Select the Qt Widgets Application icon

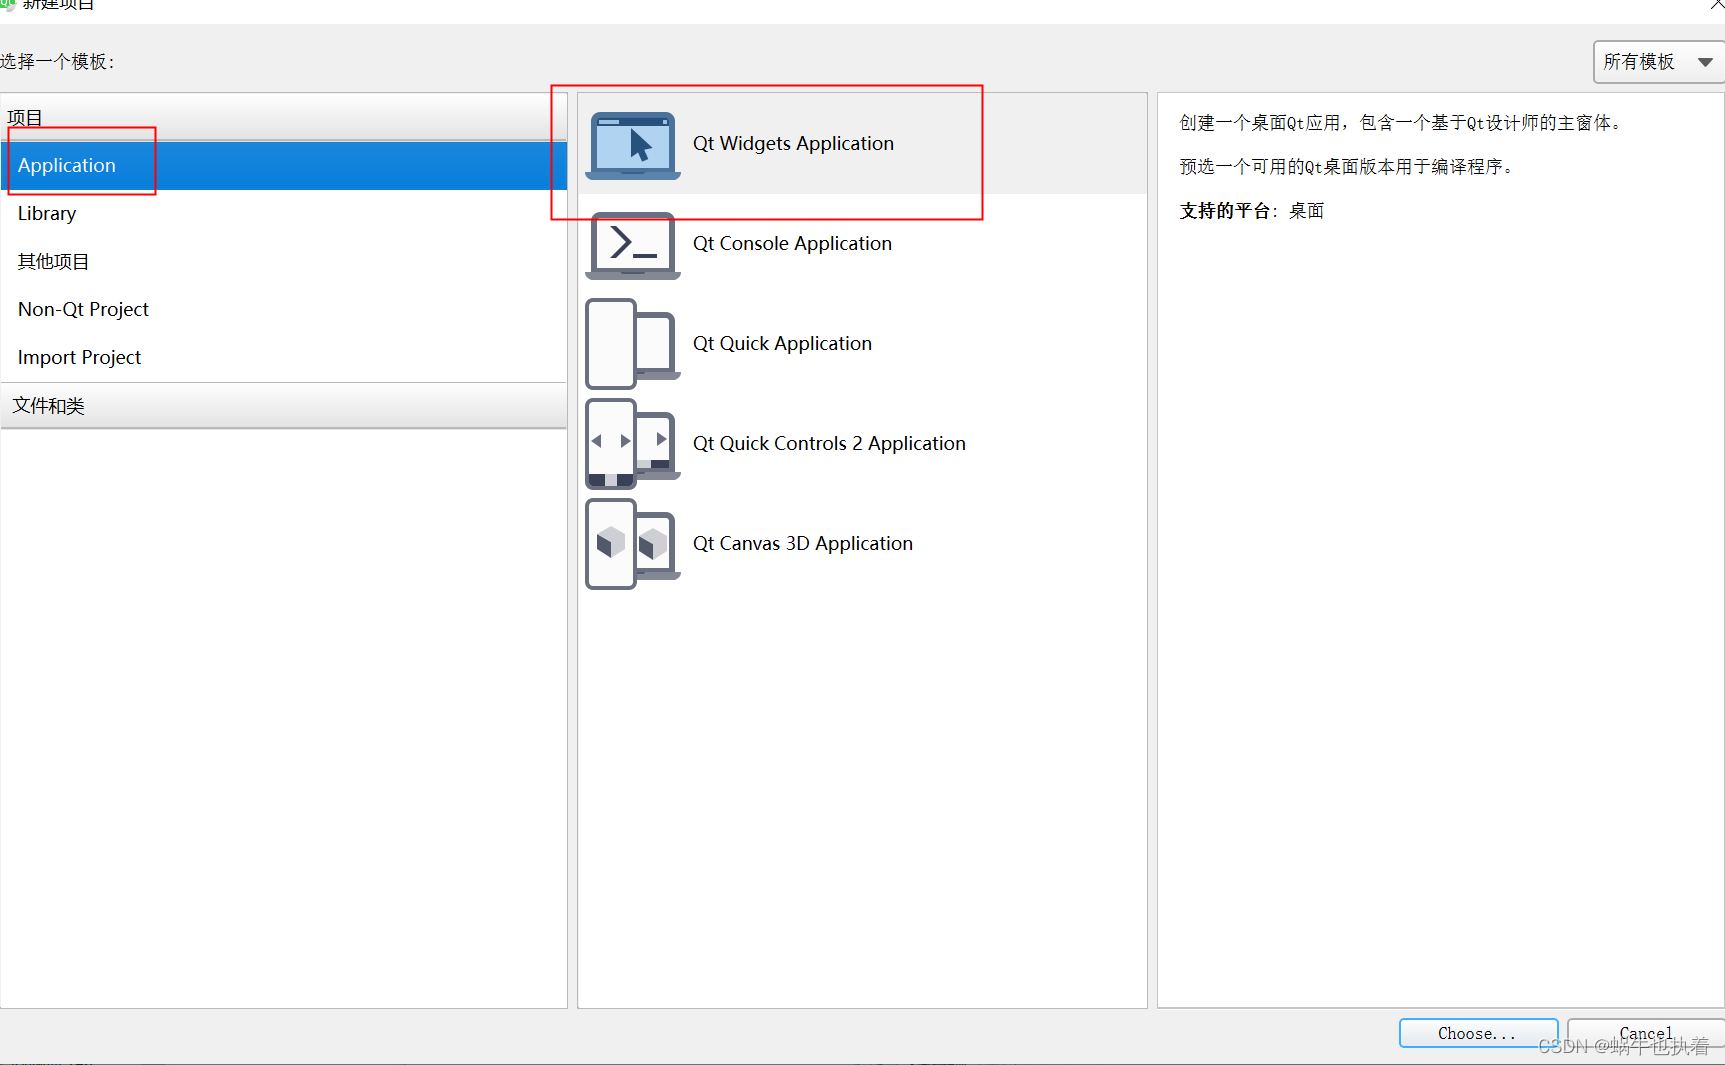[x=633, y=145]
